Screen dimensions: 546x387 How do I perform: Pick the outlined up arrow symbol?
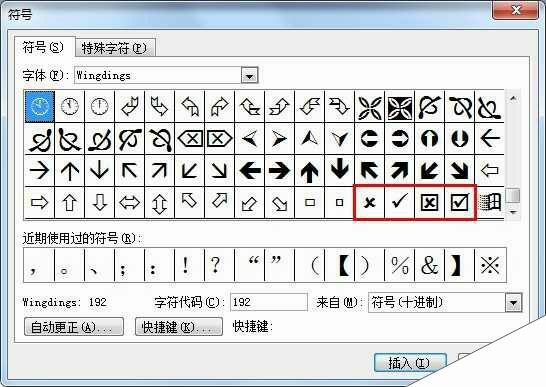69,202
